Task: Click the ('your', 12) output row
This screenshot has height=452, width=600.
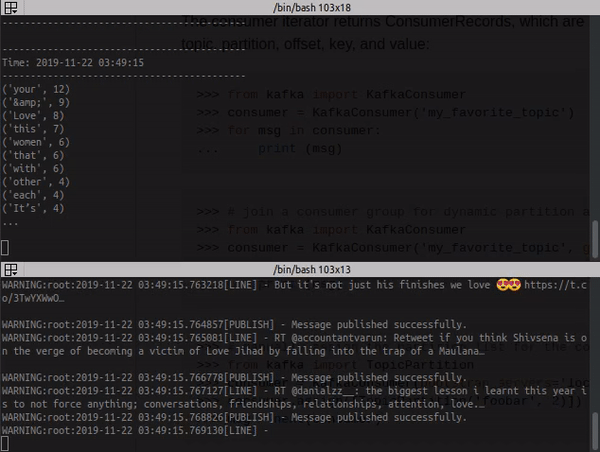Action: click(x=36, y=89)
